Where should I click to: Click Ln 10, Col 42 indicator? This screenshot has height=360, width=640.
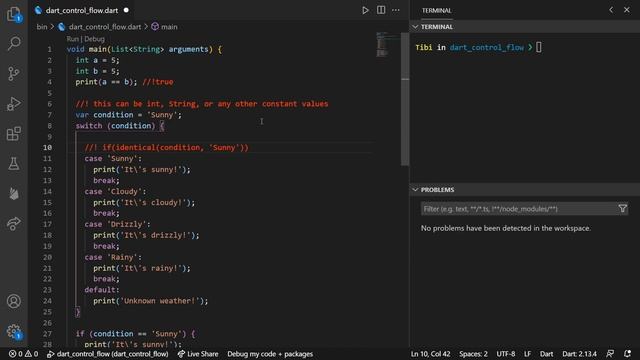pyautogui.click(x=431, y=354)
